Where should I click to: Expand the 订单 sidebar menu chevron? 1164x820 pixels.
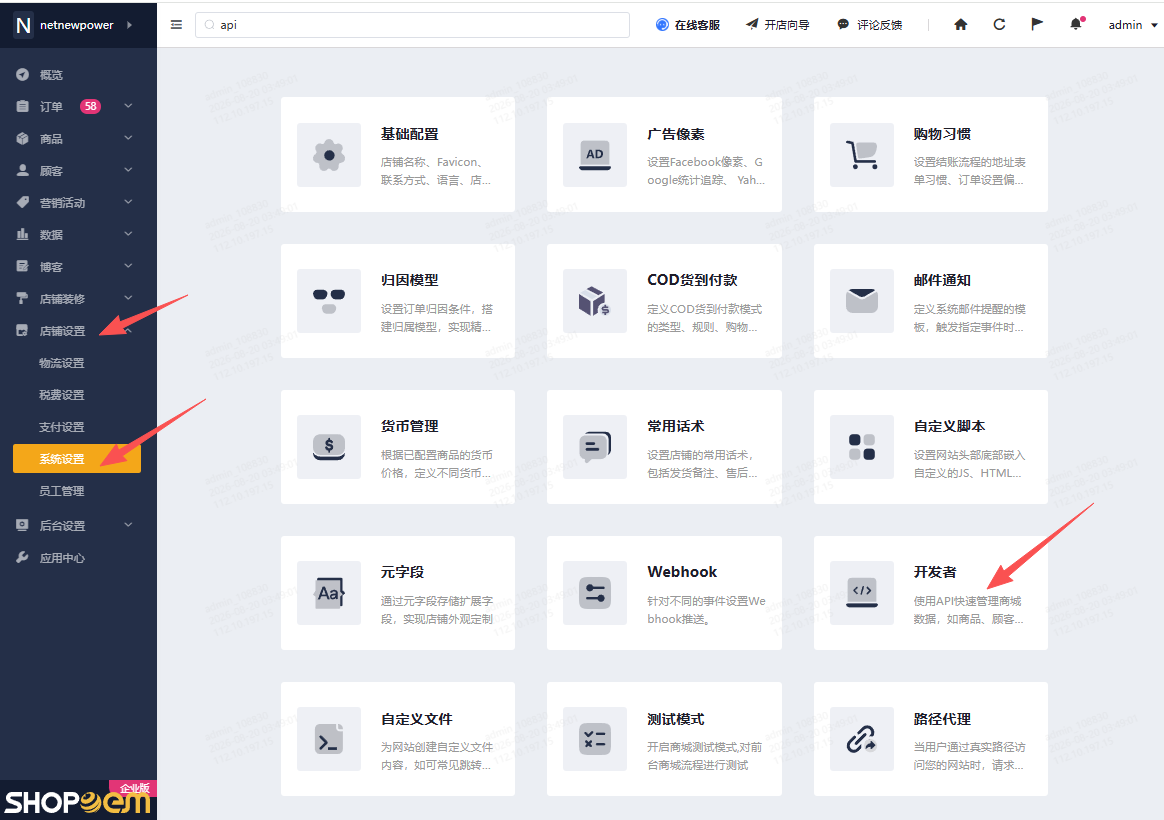click(128, 106)
